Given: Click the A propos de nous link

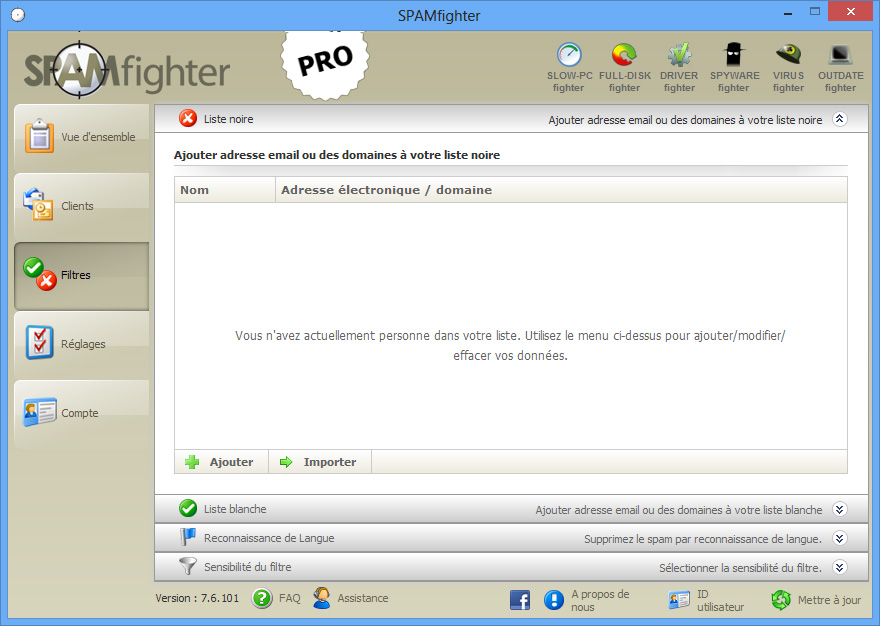Looking at the screenshot, I should point(600,600).
